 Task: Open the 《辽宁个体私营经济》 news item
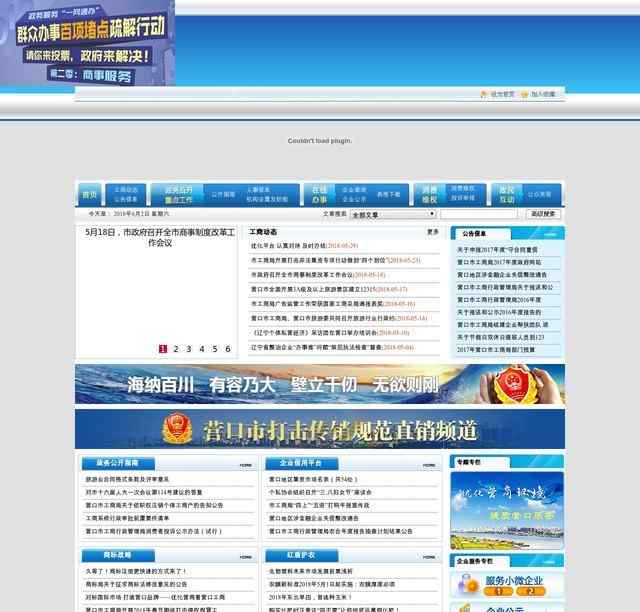point(331,333)
